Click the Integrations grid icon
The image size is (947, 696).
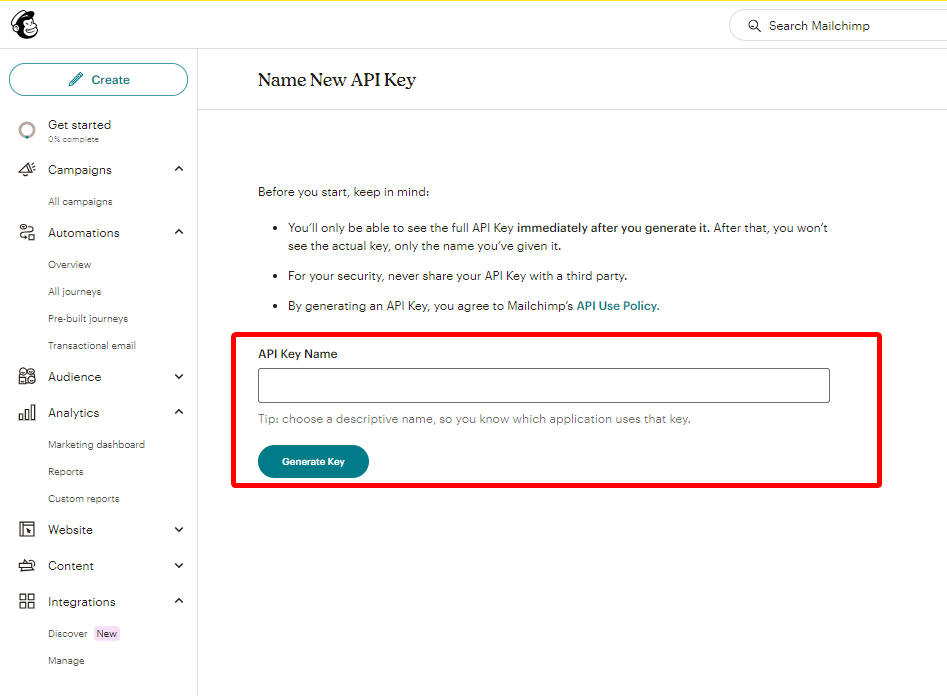[x=27, y=601]
